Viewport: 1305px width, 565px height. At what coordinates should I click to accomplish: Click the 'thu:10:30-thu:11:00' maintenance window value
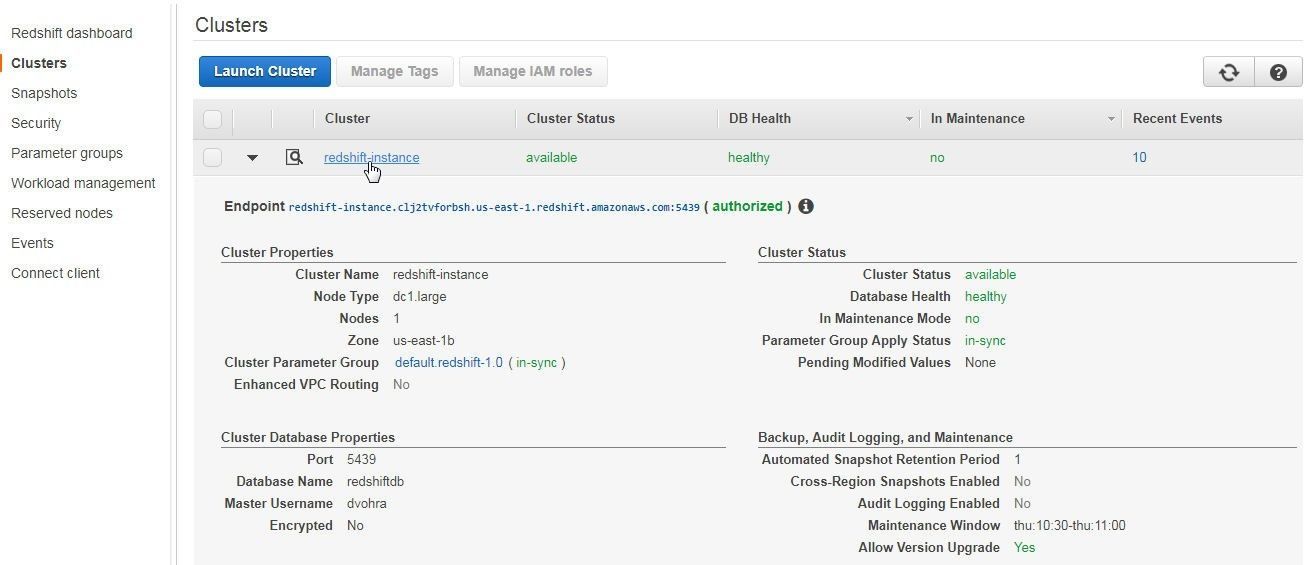(x=1069, y=525)
